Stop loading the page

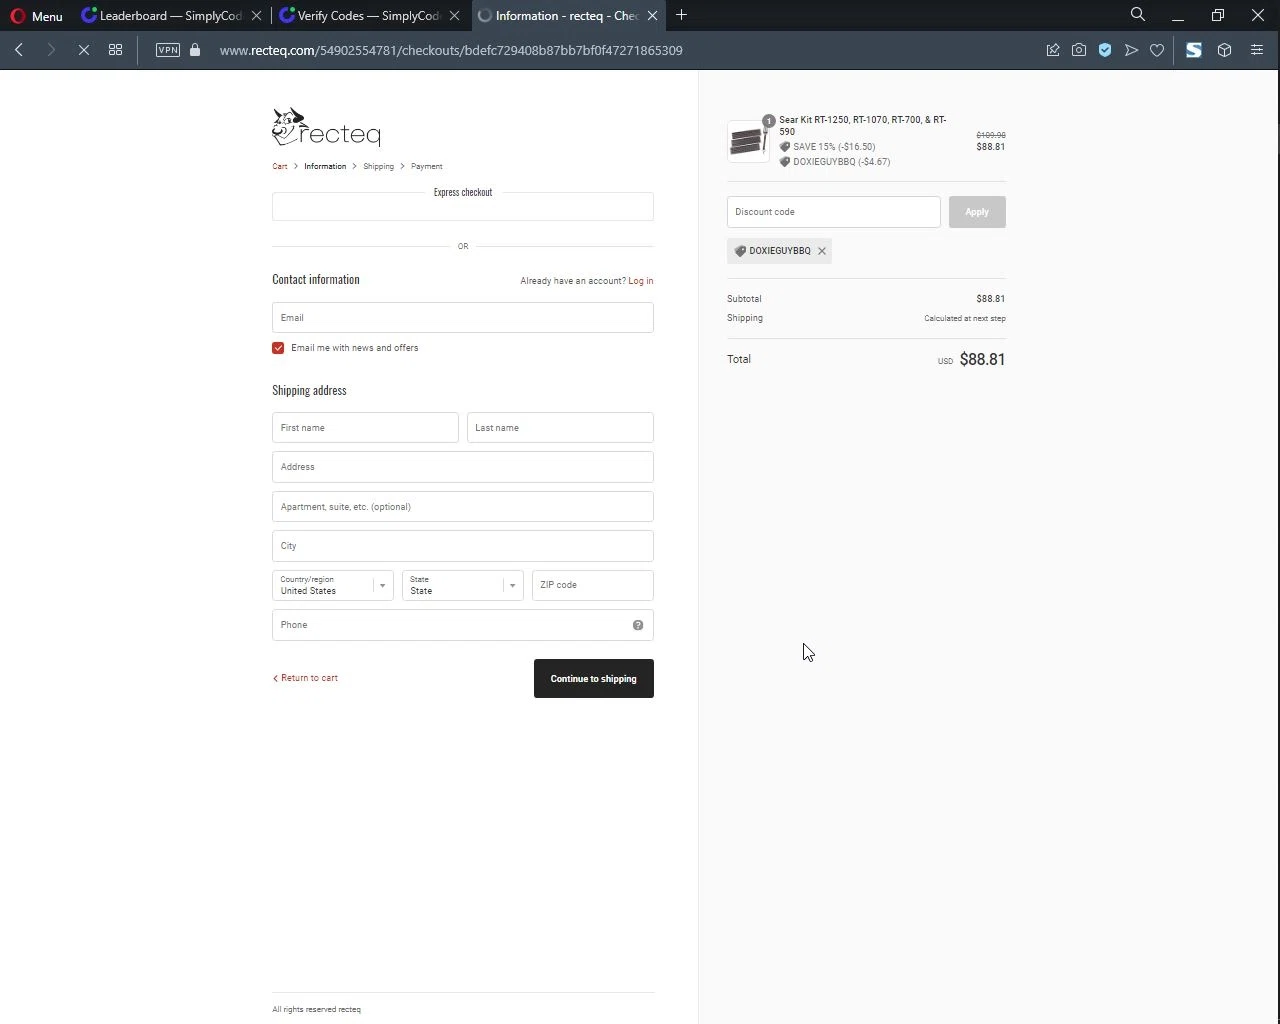[84, 50]
